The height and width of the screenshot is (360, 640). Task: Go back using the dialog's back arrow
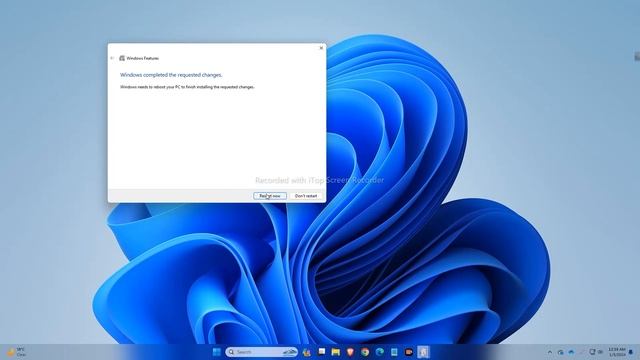click(x=112, y=58)
